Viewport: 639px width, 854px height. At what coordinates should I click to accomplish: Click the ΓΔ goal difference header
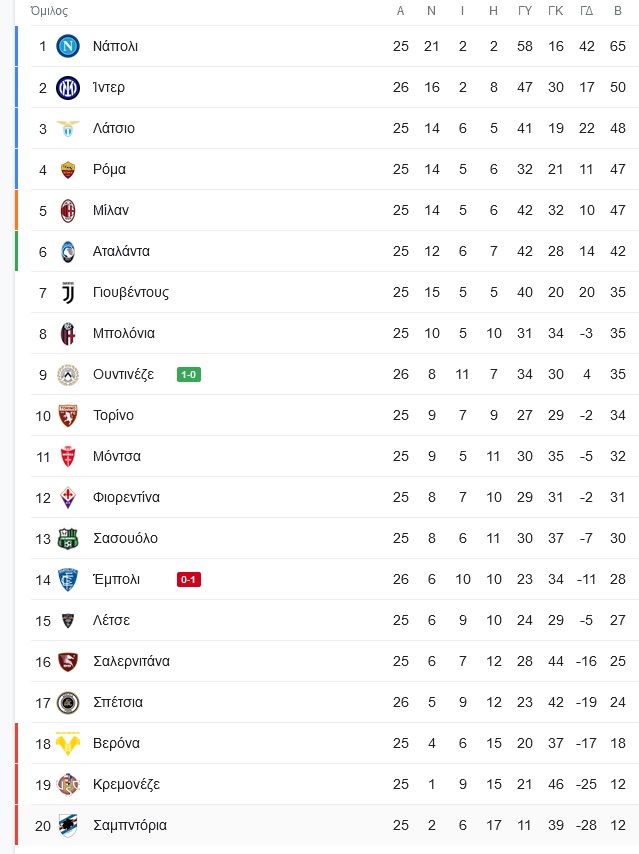pyautogui.click(x=587, y=11)
